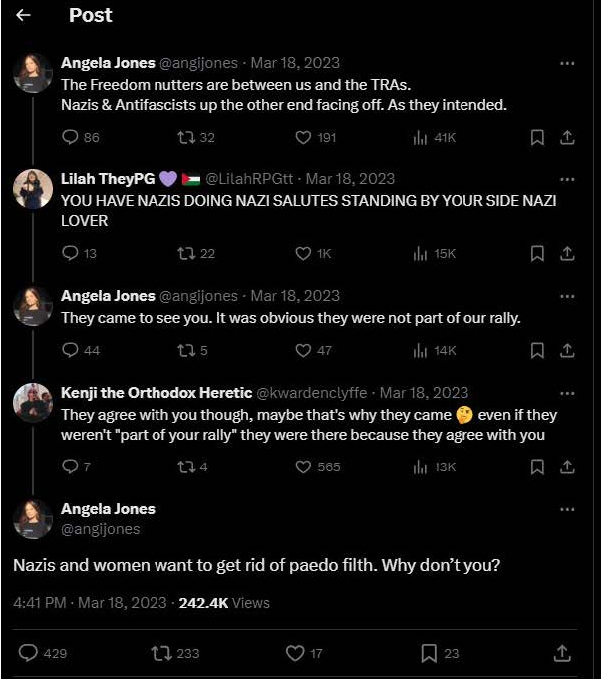The image size is (601, 679).
Task: Open Angela Jones's avatar on main post
Action: (x=32, y=519)
